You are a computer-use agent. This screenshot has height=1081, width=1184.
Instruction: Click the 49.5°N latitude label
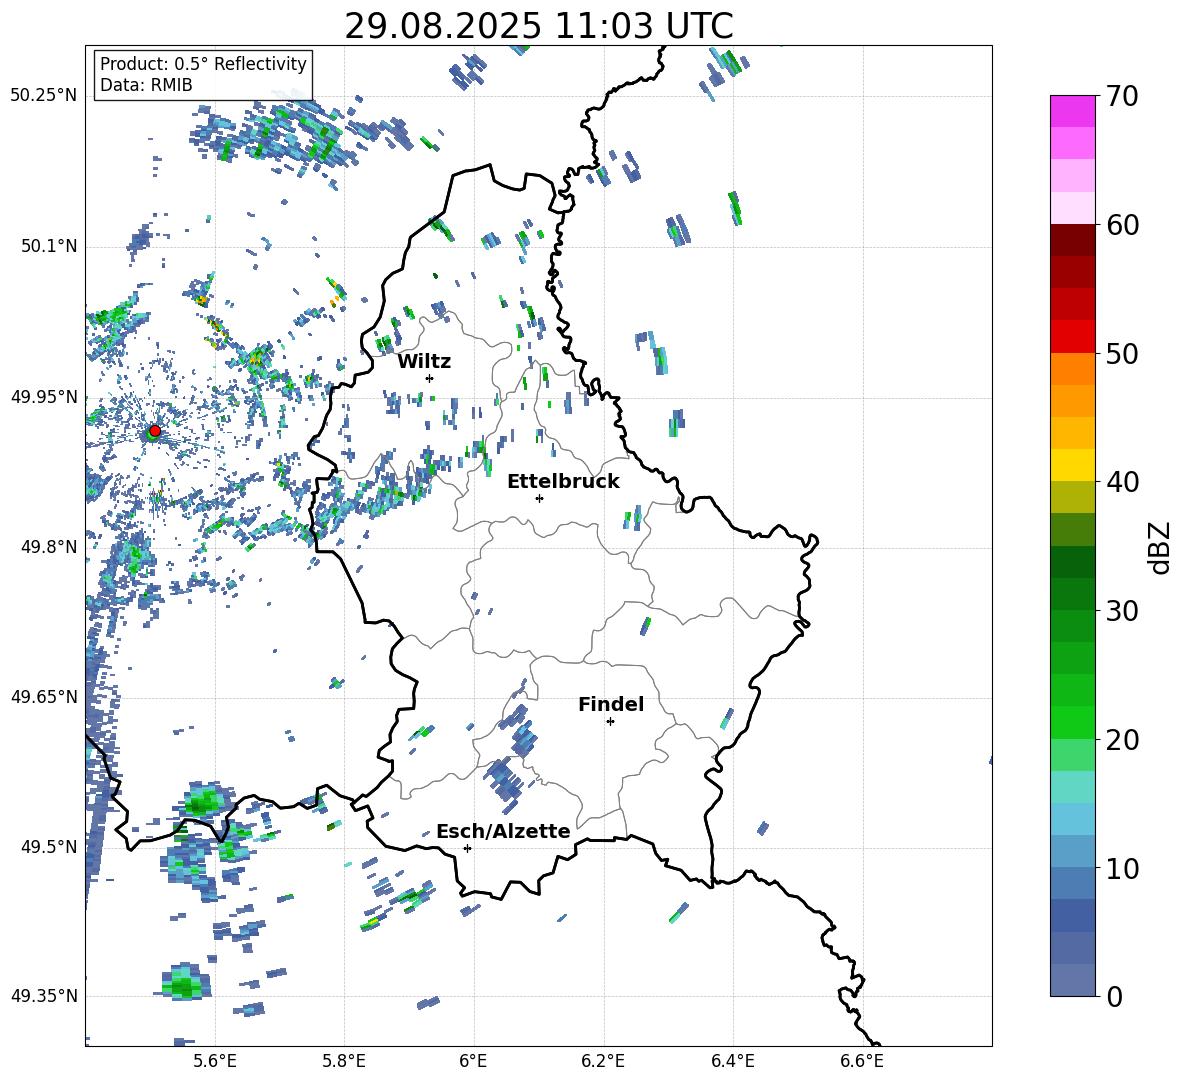49,847
